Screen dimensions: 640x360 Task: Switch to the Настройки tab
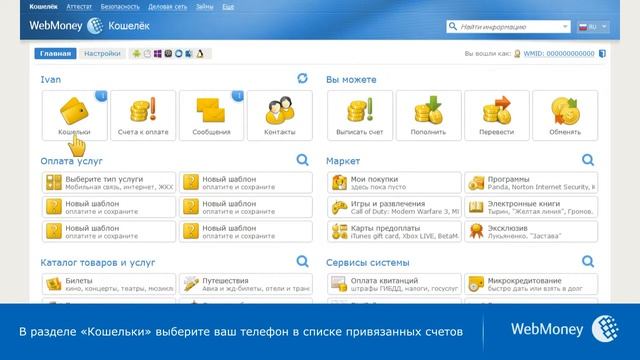coord(102,53)
